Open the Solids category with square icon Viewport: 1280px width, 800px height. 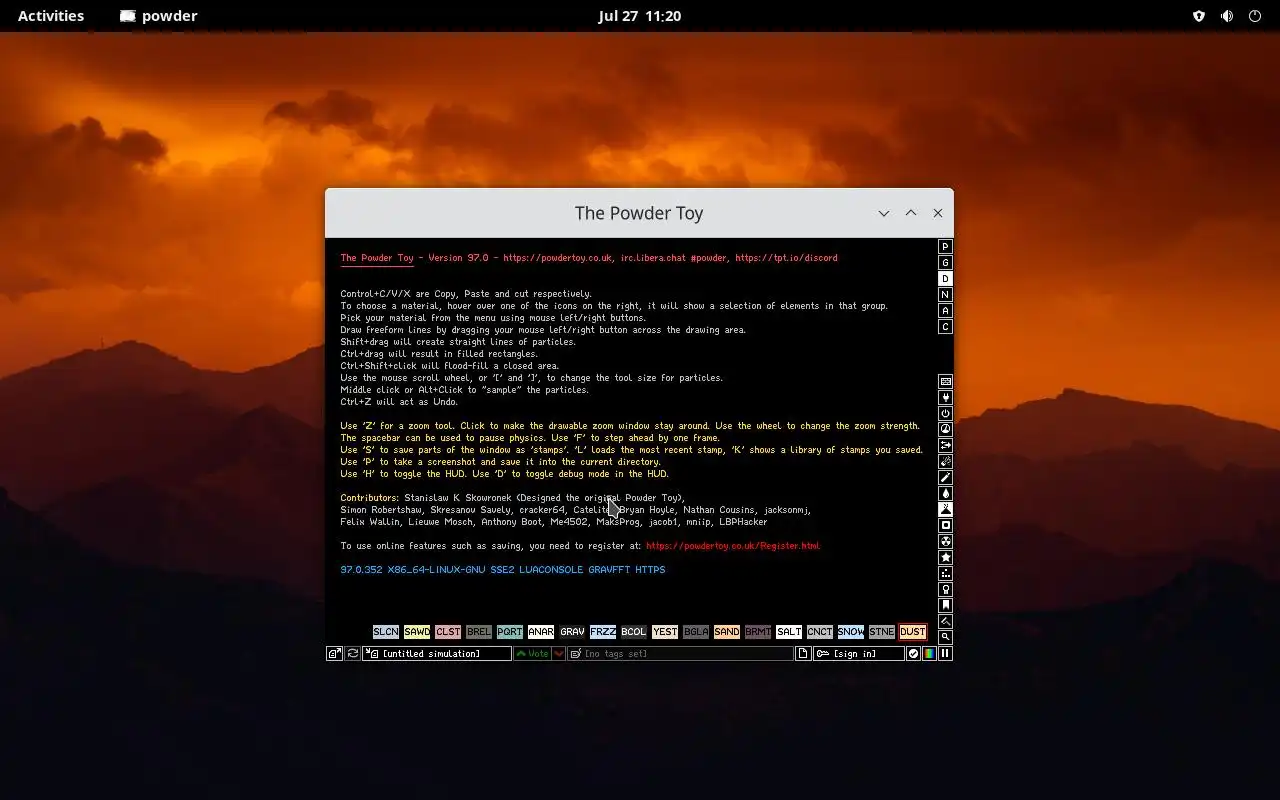pyautogui.click(x=945, y=525)
